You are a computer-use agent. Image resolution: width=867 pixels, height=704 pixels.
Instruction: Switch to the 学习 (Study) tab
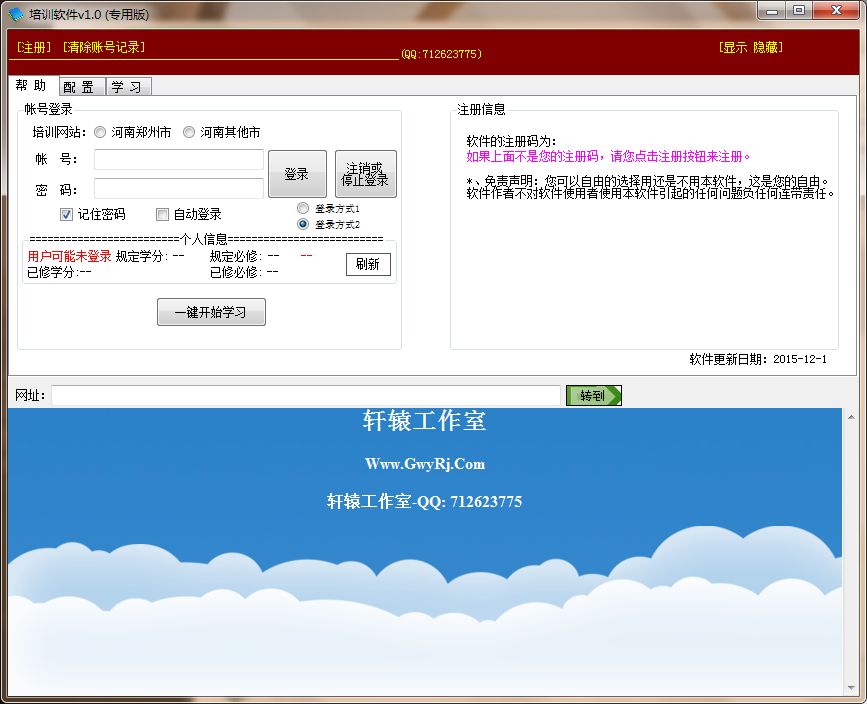[x=128, y=86]
